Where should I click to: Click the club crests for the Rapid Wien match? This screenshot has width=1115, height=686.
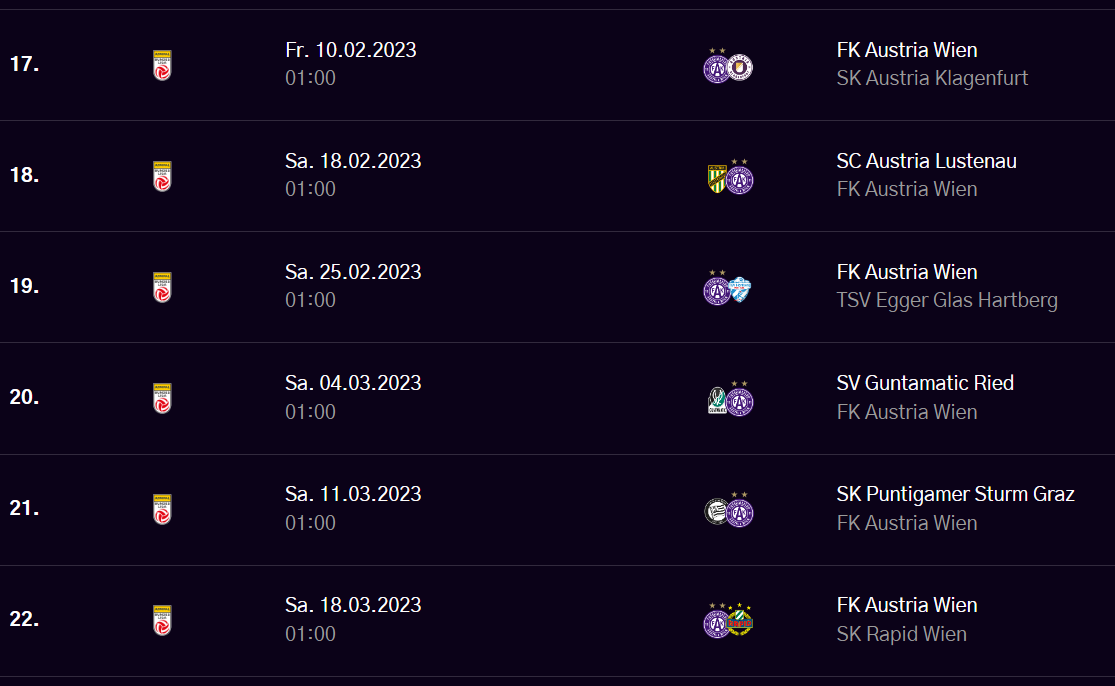click(x=728, y=620)
